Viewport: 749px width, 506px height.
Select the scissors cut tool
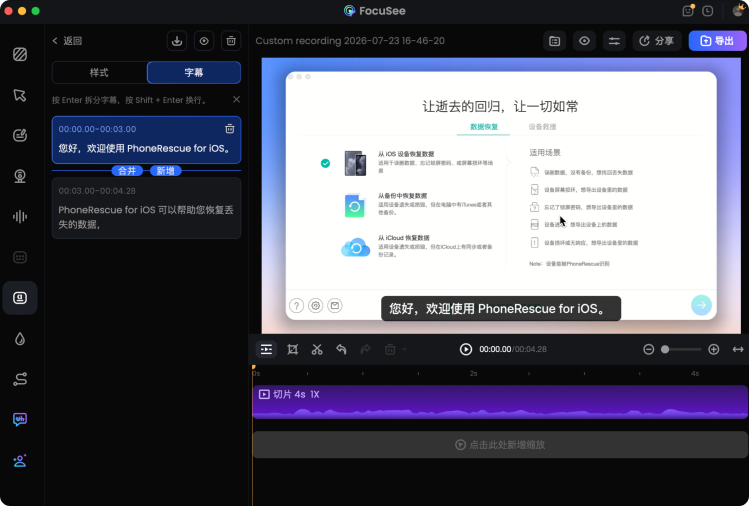click(x=317, y=349)
